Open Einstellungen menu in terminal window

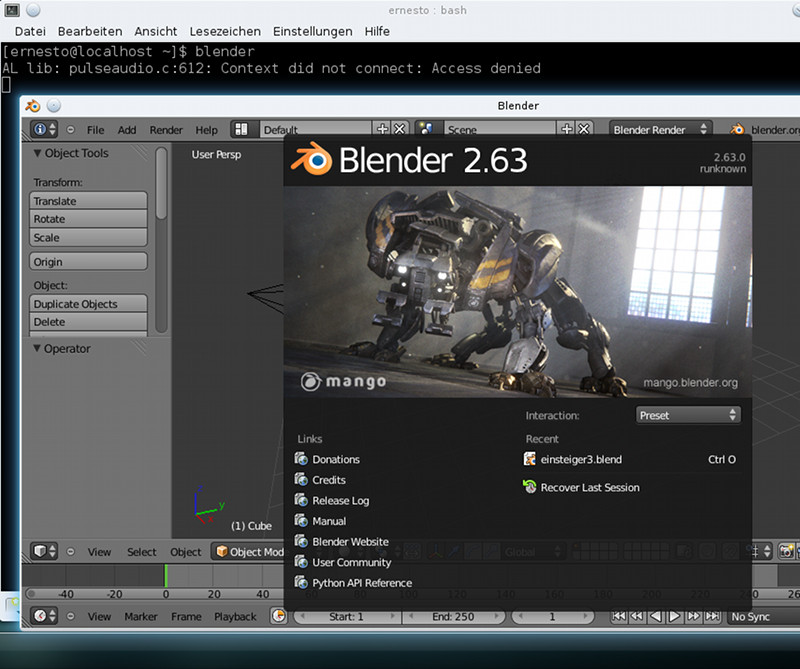(312, 31)
